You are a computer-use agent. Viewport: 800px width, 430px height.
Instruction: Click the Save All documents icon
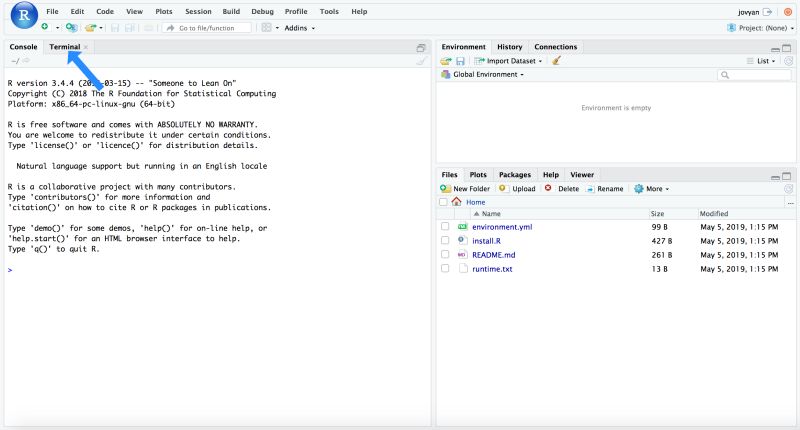coord(130,28)
